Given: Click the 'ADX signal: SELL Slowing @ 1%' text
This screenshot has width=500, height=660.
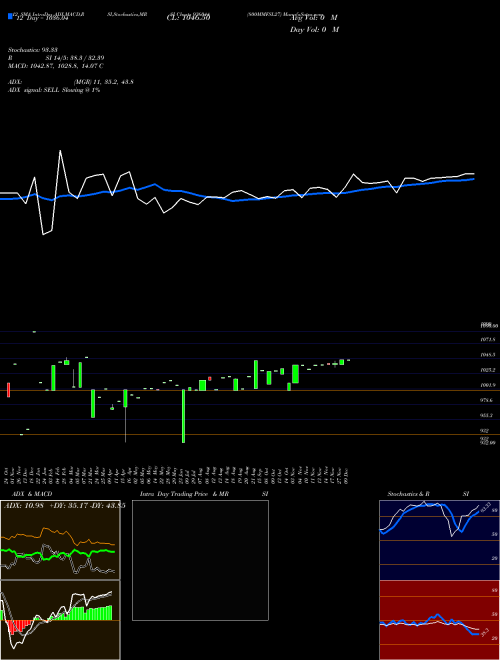Looking at the screenshot, I should tap(54, 90).
